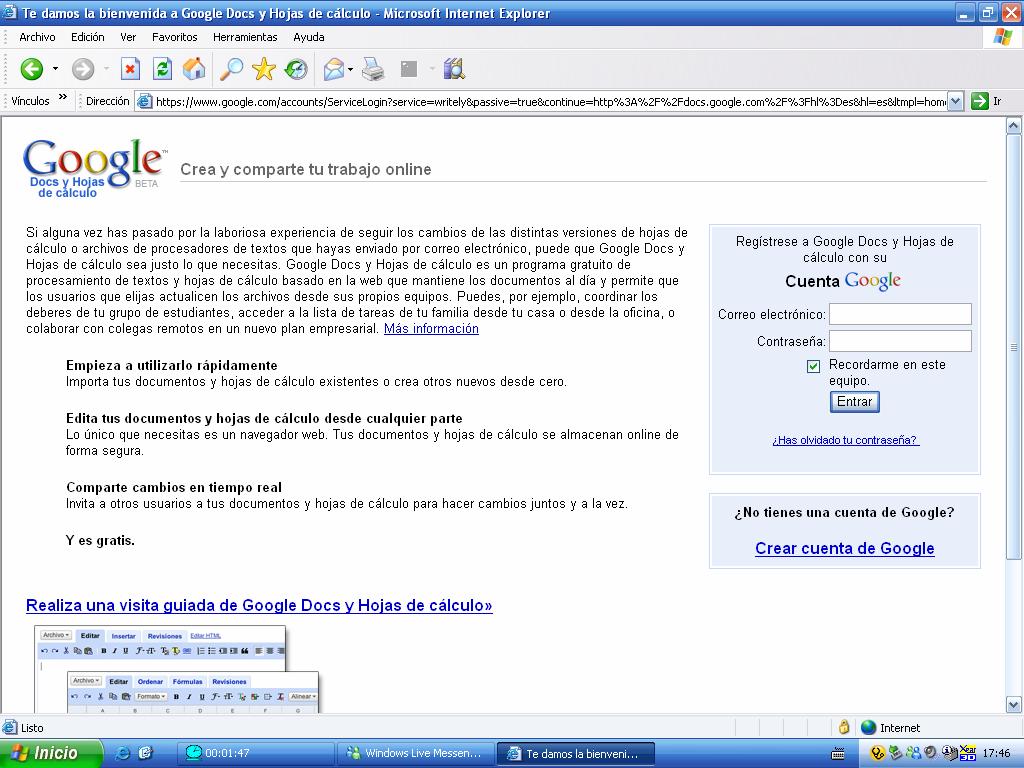The height and width of the screenshot is (768, 1024).
Task: Switch to the 00:01:47 taskbar window
Action: click(x=258, y=753)
